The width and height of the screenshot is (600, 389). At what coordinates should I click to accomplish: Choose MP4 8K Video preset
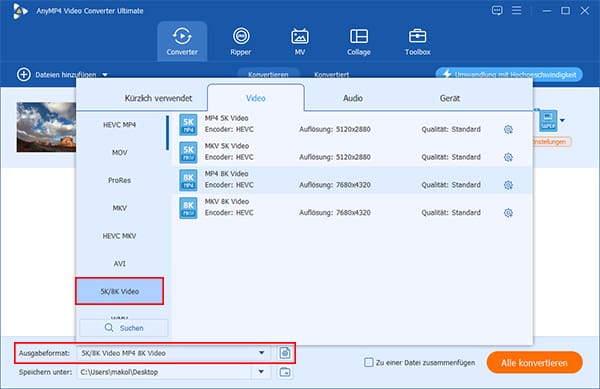(352, 180)
